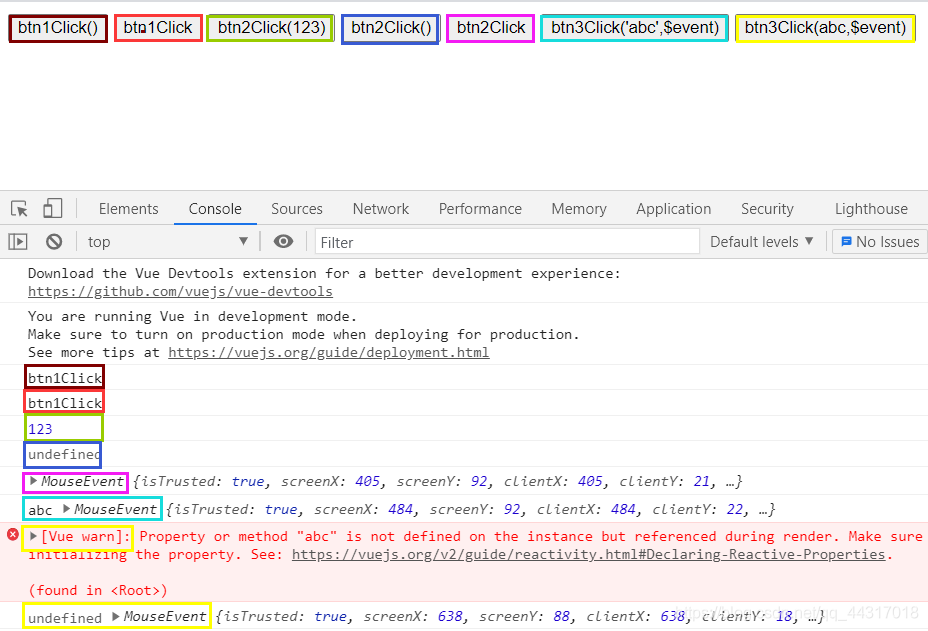928x631 pixels.
Task: Click the btn2Click() button
Action: click(391, 28)
